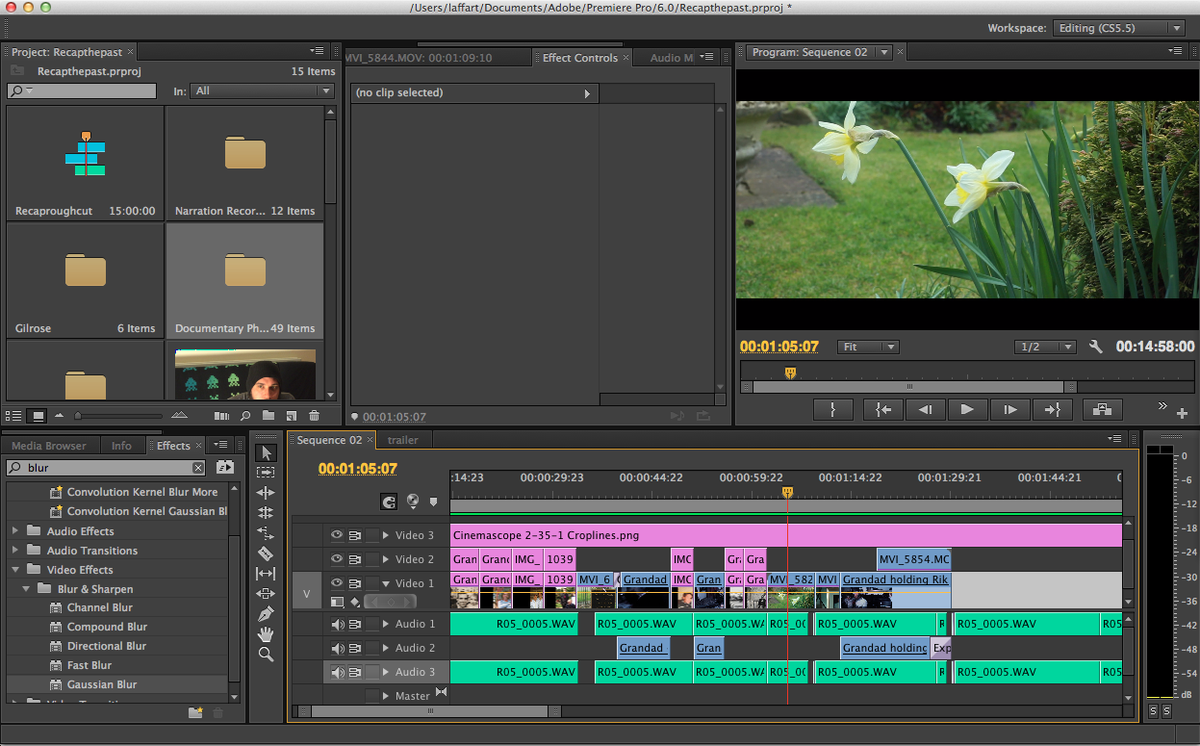This screenshot has width=1200, height=746.
Task: Select the Hand tool
Action: coord(265,634)
